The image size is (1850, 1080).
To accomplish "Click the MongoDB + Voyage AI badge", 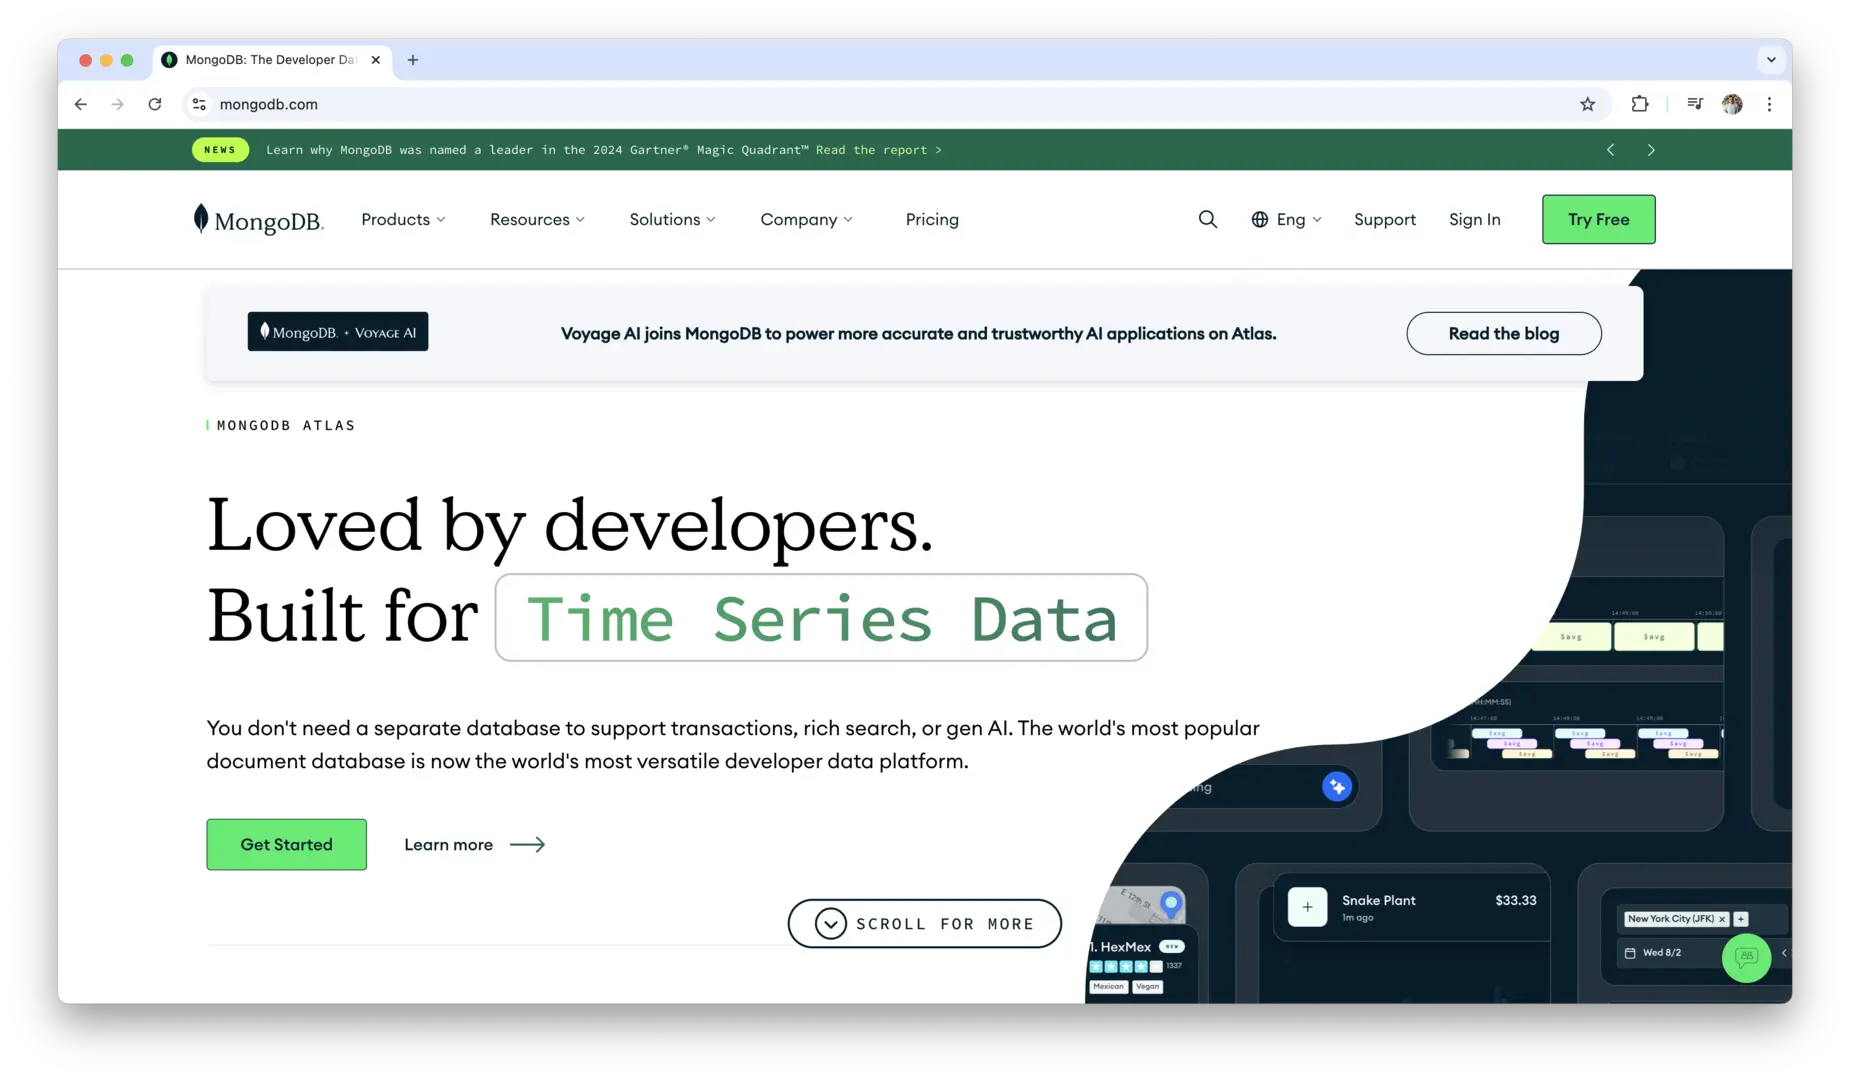I will click(x=338, y=332).
